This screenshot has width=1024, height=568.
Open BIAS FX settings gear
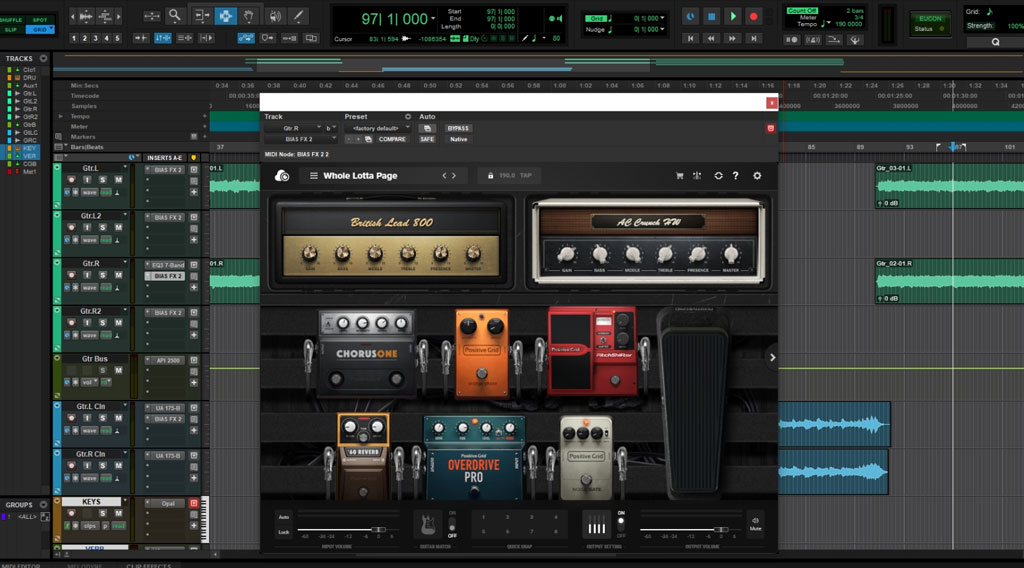pos(757,176)
